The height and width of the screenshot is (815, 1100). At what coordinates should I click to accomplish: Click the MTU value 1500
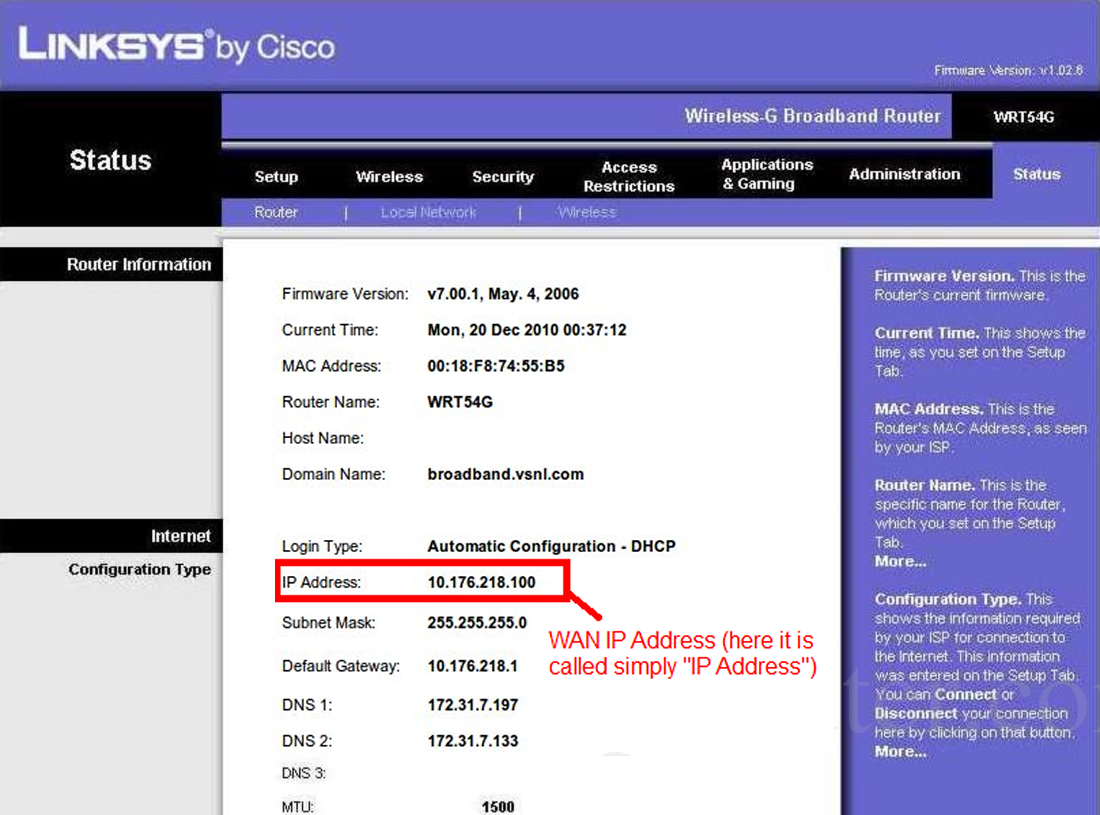[497, 807]
